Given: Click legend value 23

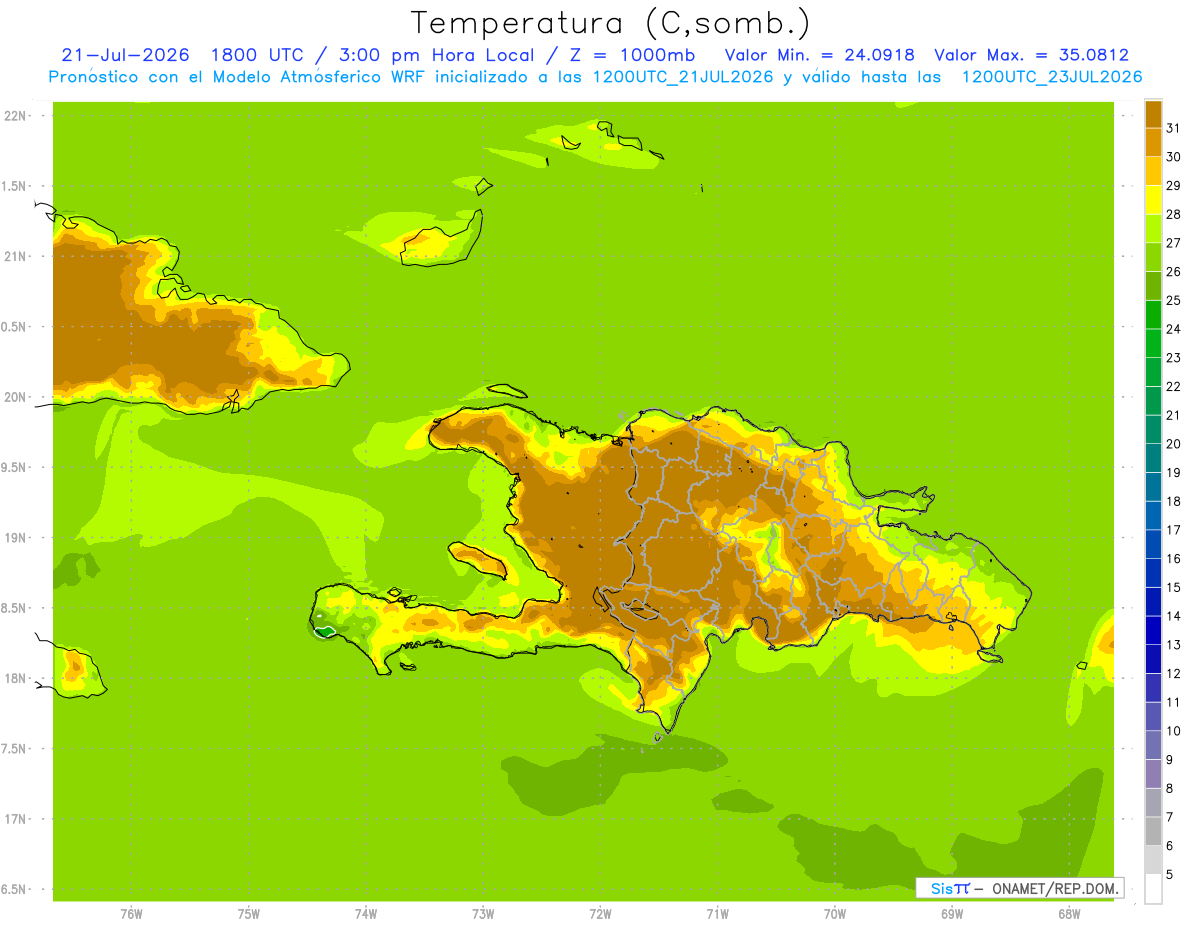Looking at the screenshot, I should pos(1173,358).
